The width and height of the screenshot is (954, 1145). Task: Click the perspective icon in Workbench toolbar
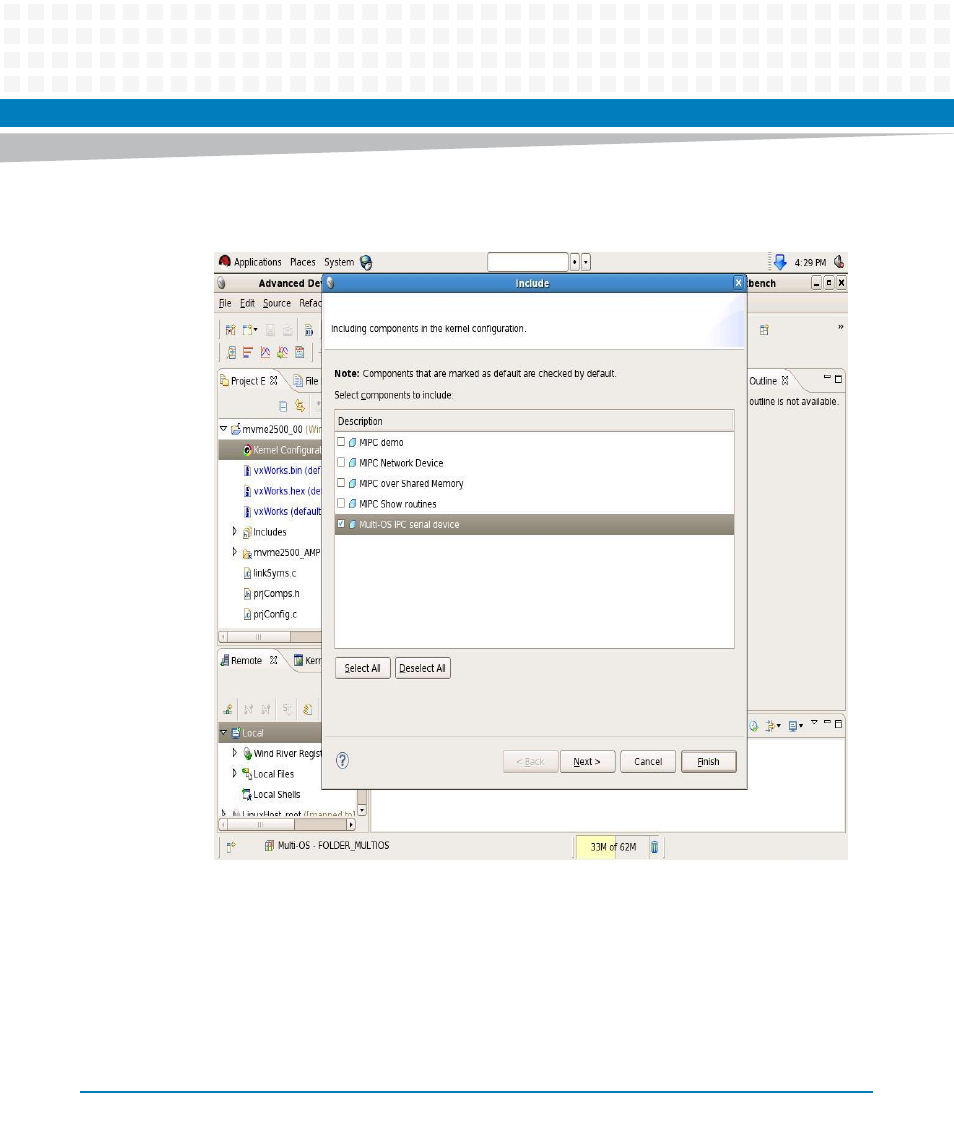point(764,330)
